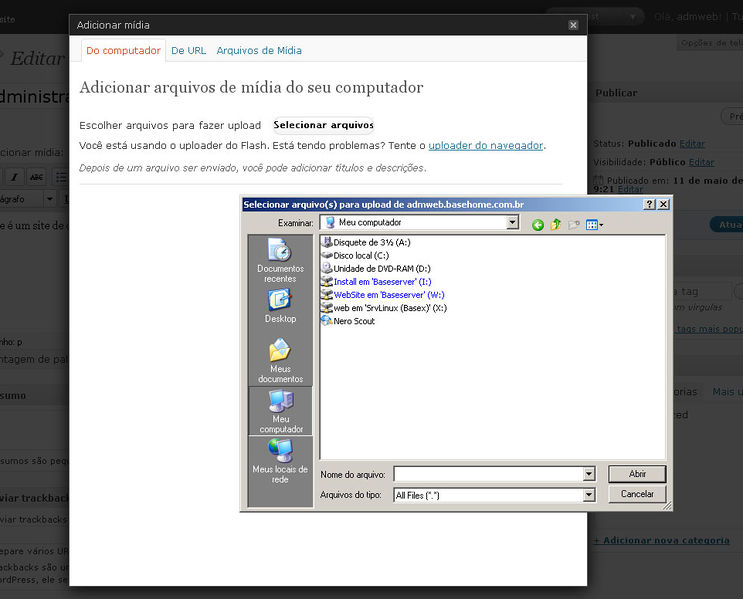Screen dimensions: 743x599
Task: Click the Nome do arquivo text field
Action: (x=488, y=474)
